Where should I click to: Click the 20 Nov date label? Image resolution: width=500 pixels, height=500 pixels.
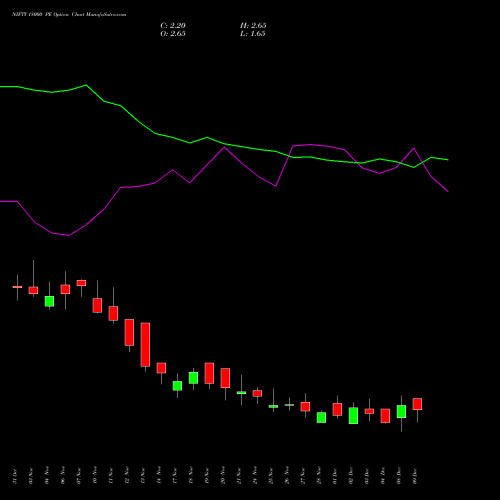click(x=223, y=475)
